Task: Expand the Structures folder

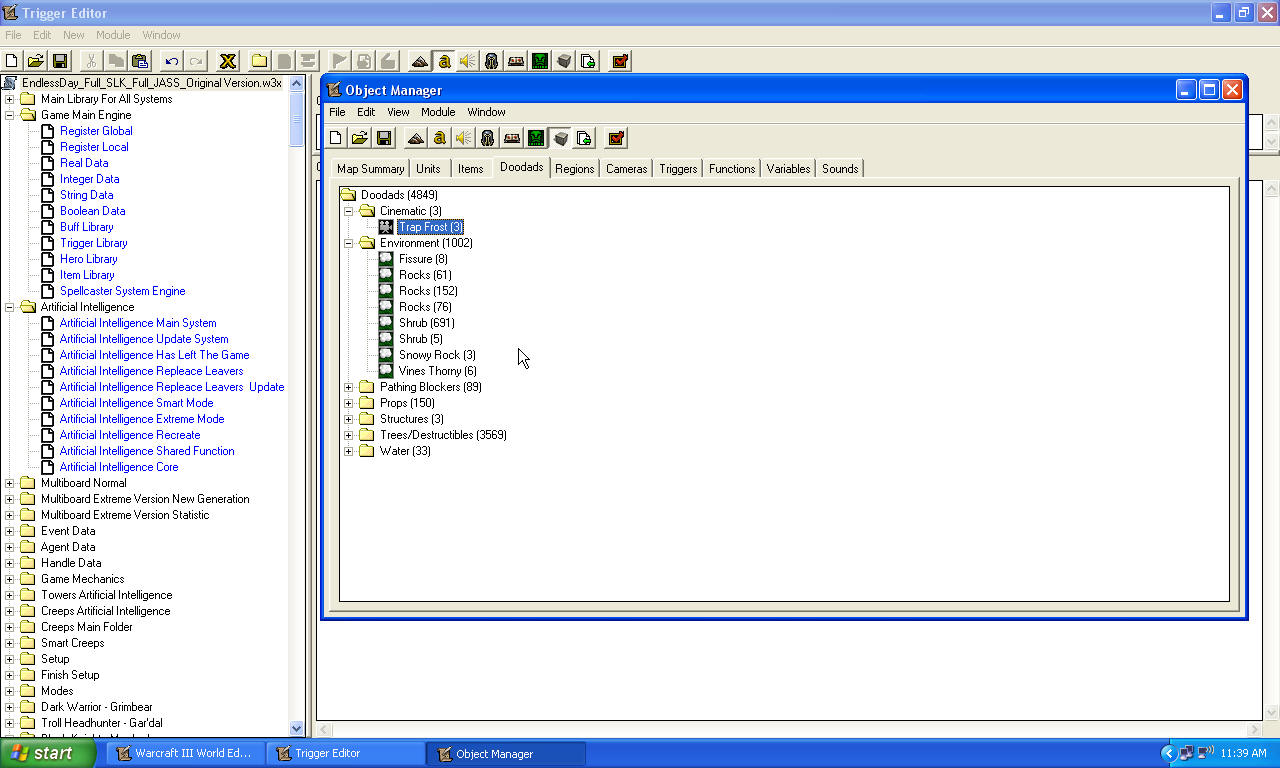Action: pos(349,419)
